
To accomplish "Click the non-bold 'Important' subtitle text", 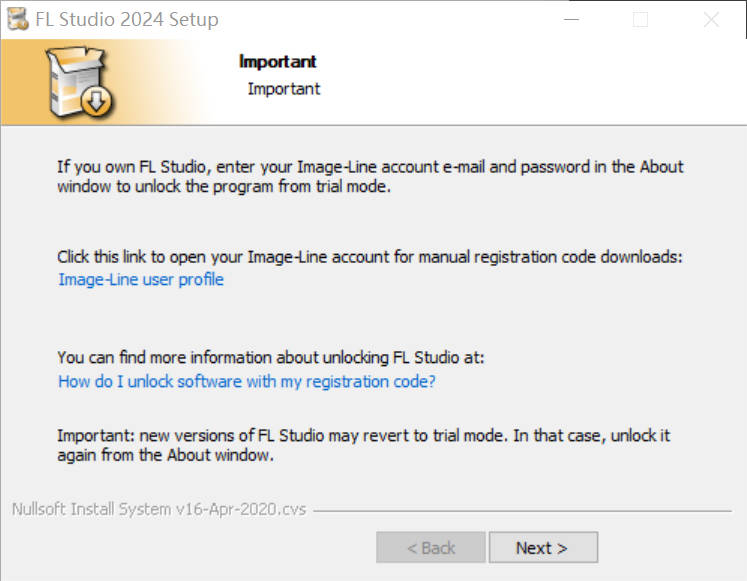I will (x=284, y=89).
